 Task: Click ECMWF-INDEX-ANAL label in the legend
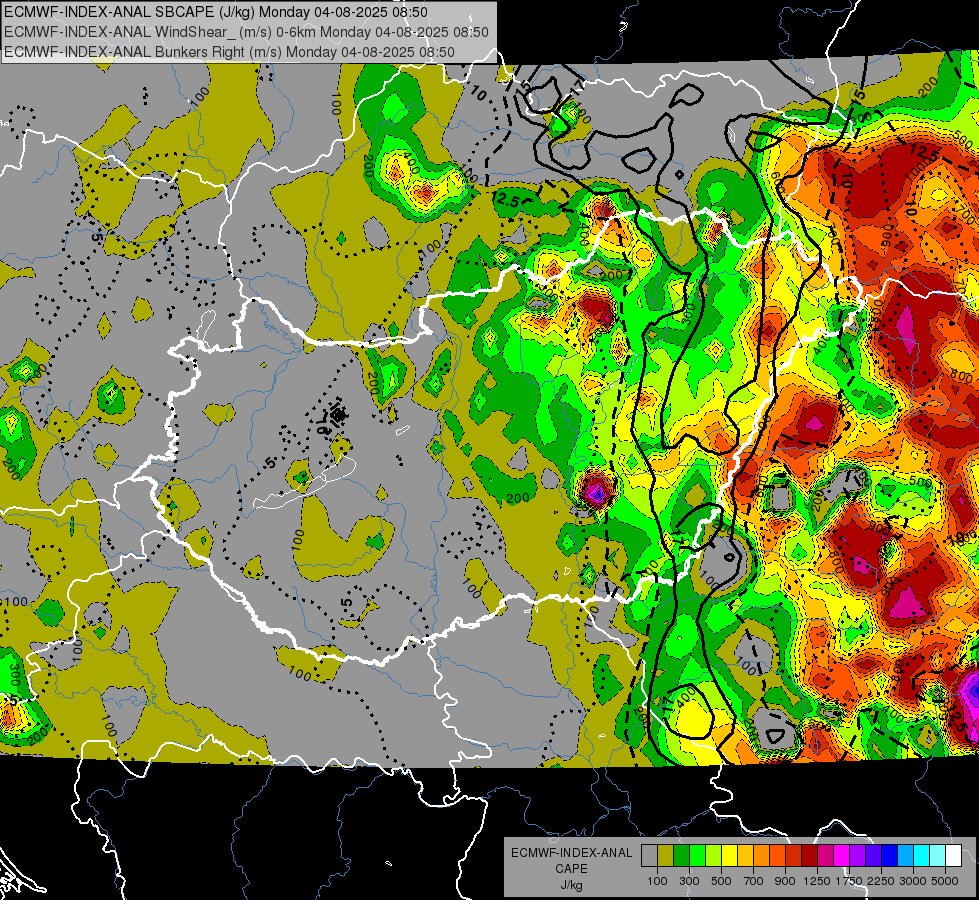571,853
